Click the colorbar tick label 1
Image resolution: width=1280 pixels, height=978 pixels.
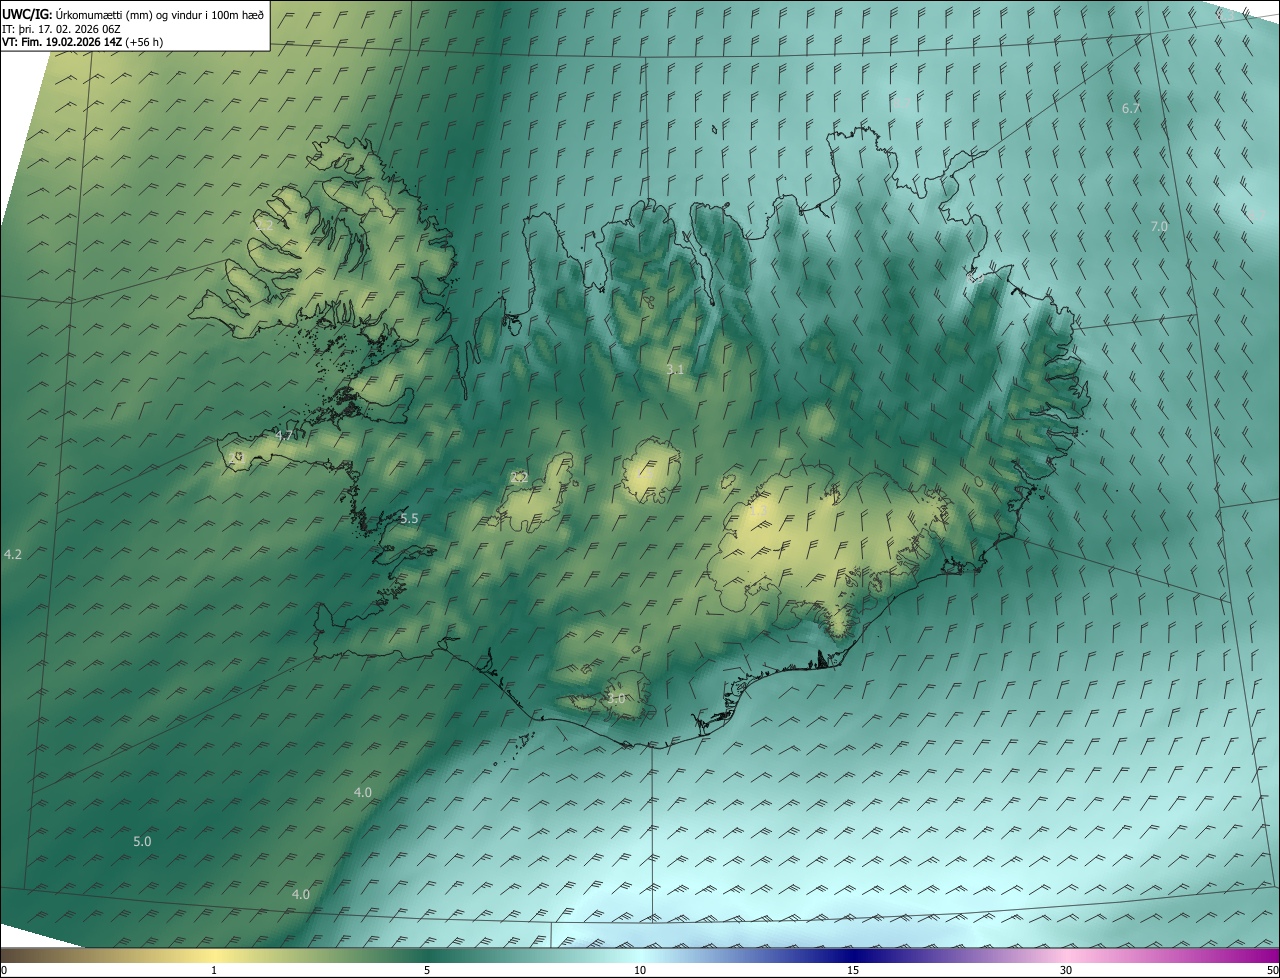pos(214,971)
